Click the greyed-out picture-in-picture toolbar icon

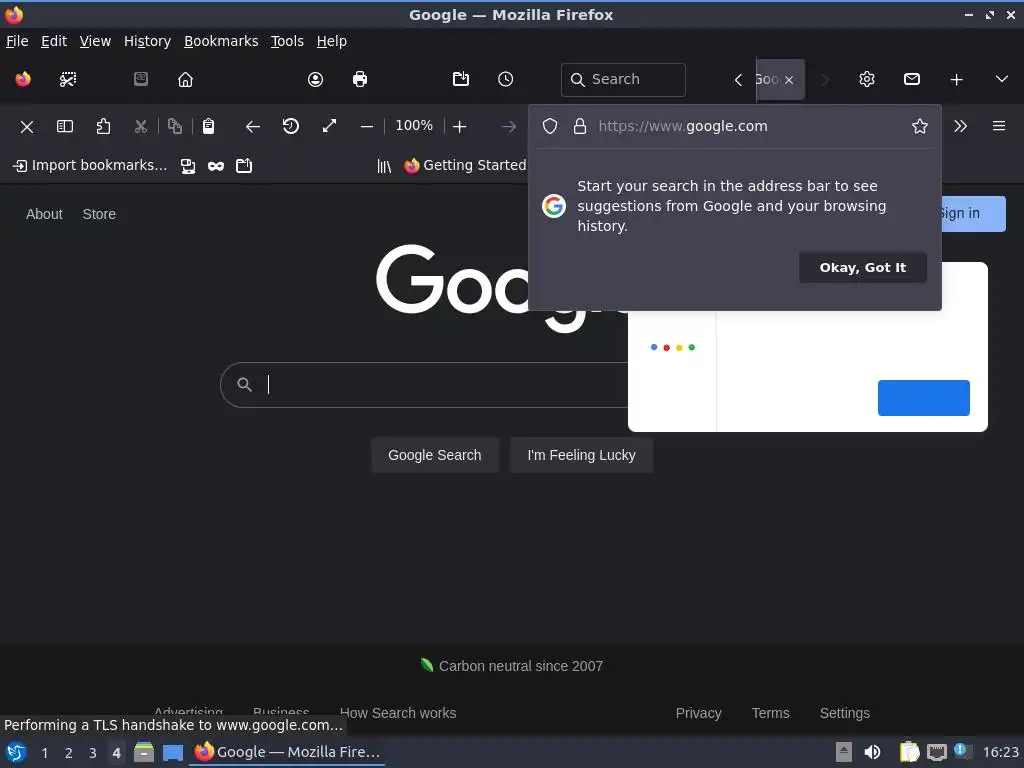[x=141, y=79]
